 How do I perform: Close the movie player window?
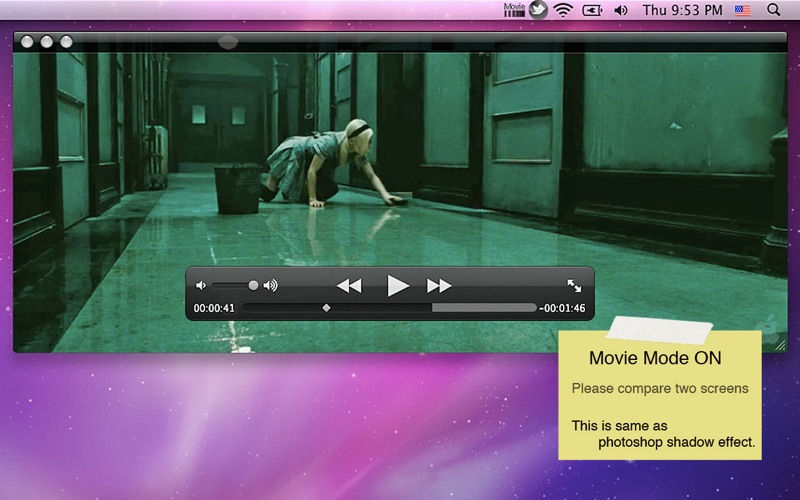(x=27, y=42)
